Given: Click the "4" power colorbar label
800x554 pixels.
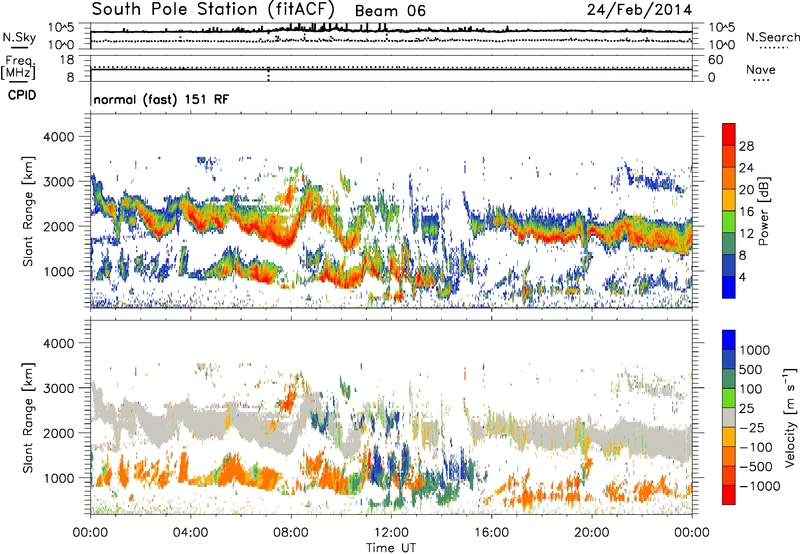Looking at the screenshot, I should pyautogui.click(x=742, y=277).
